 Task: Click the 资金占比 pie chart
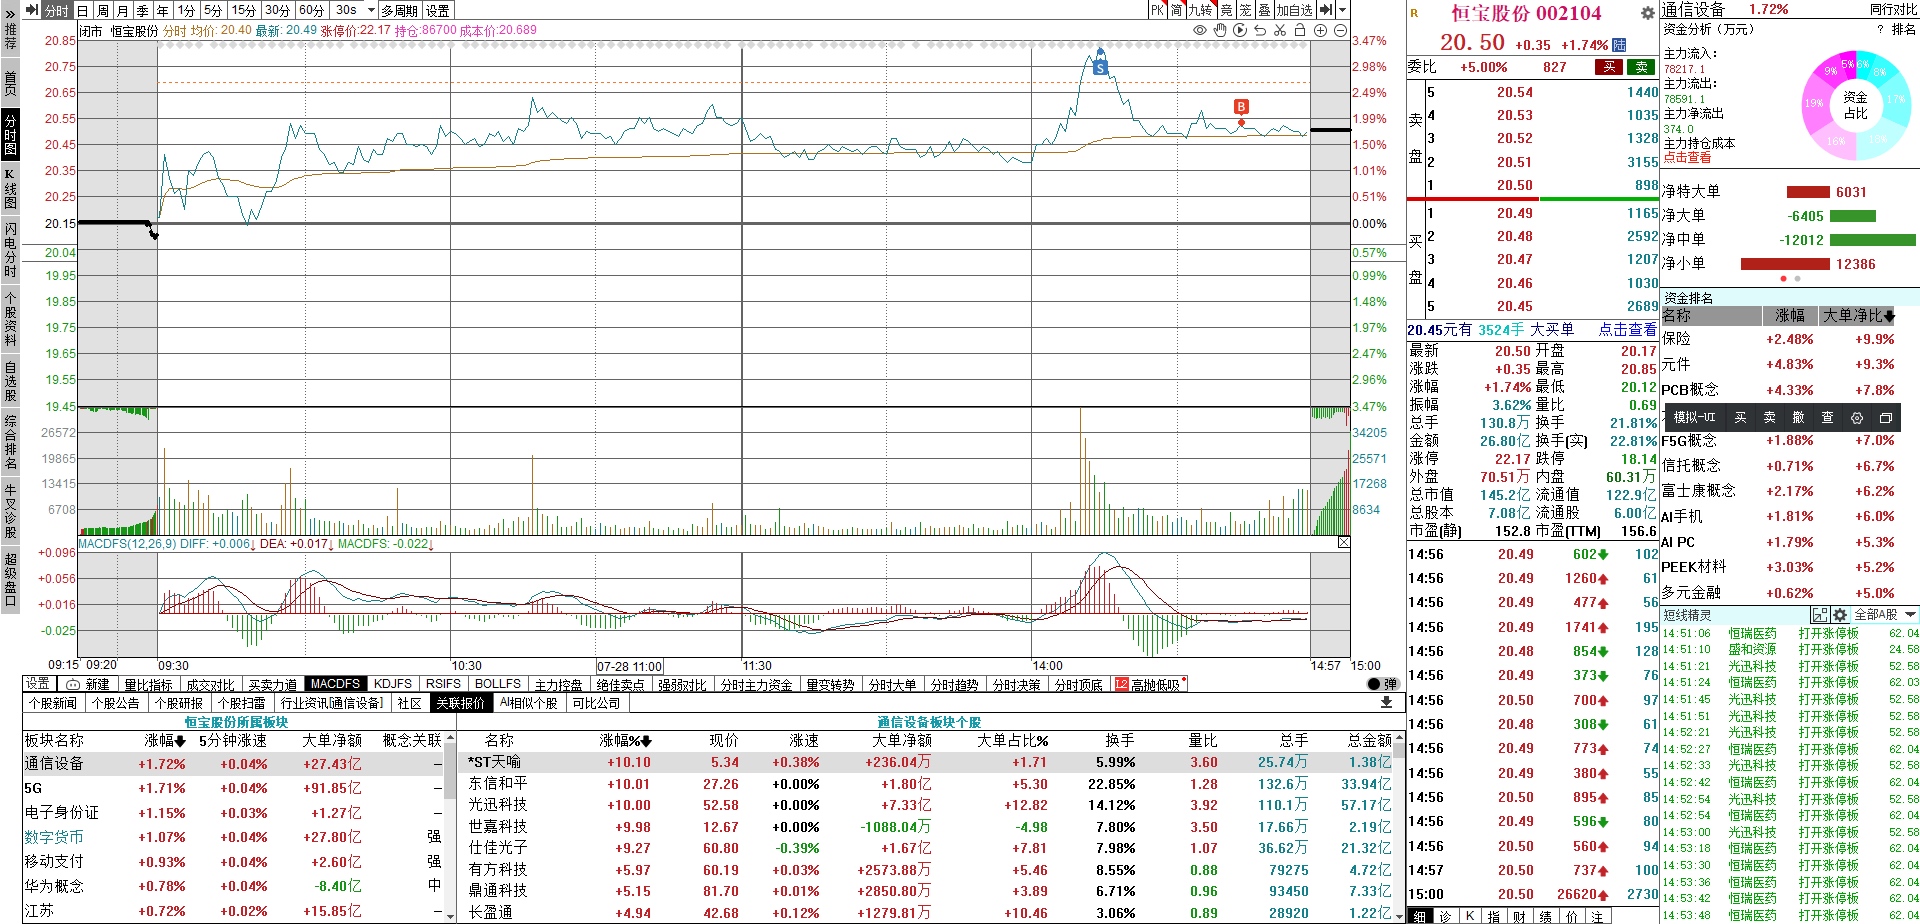click(x=1855, y=106)
